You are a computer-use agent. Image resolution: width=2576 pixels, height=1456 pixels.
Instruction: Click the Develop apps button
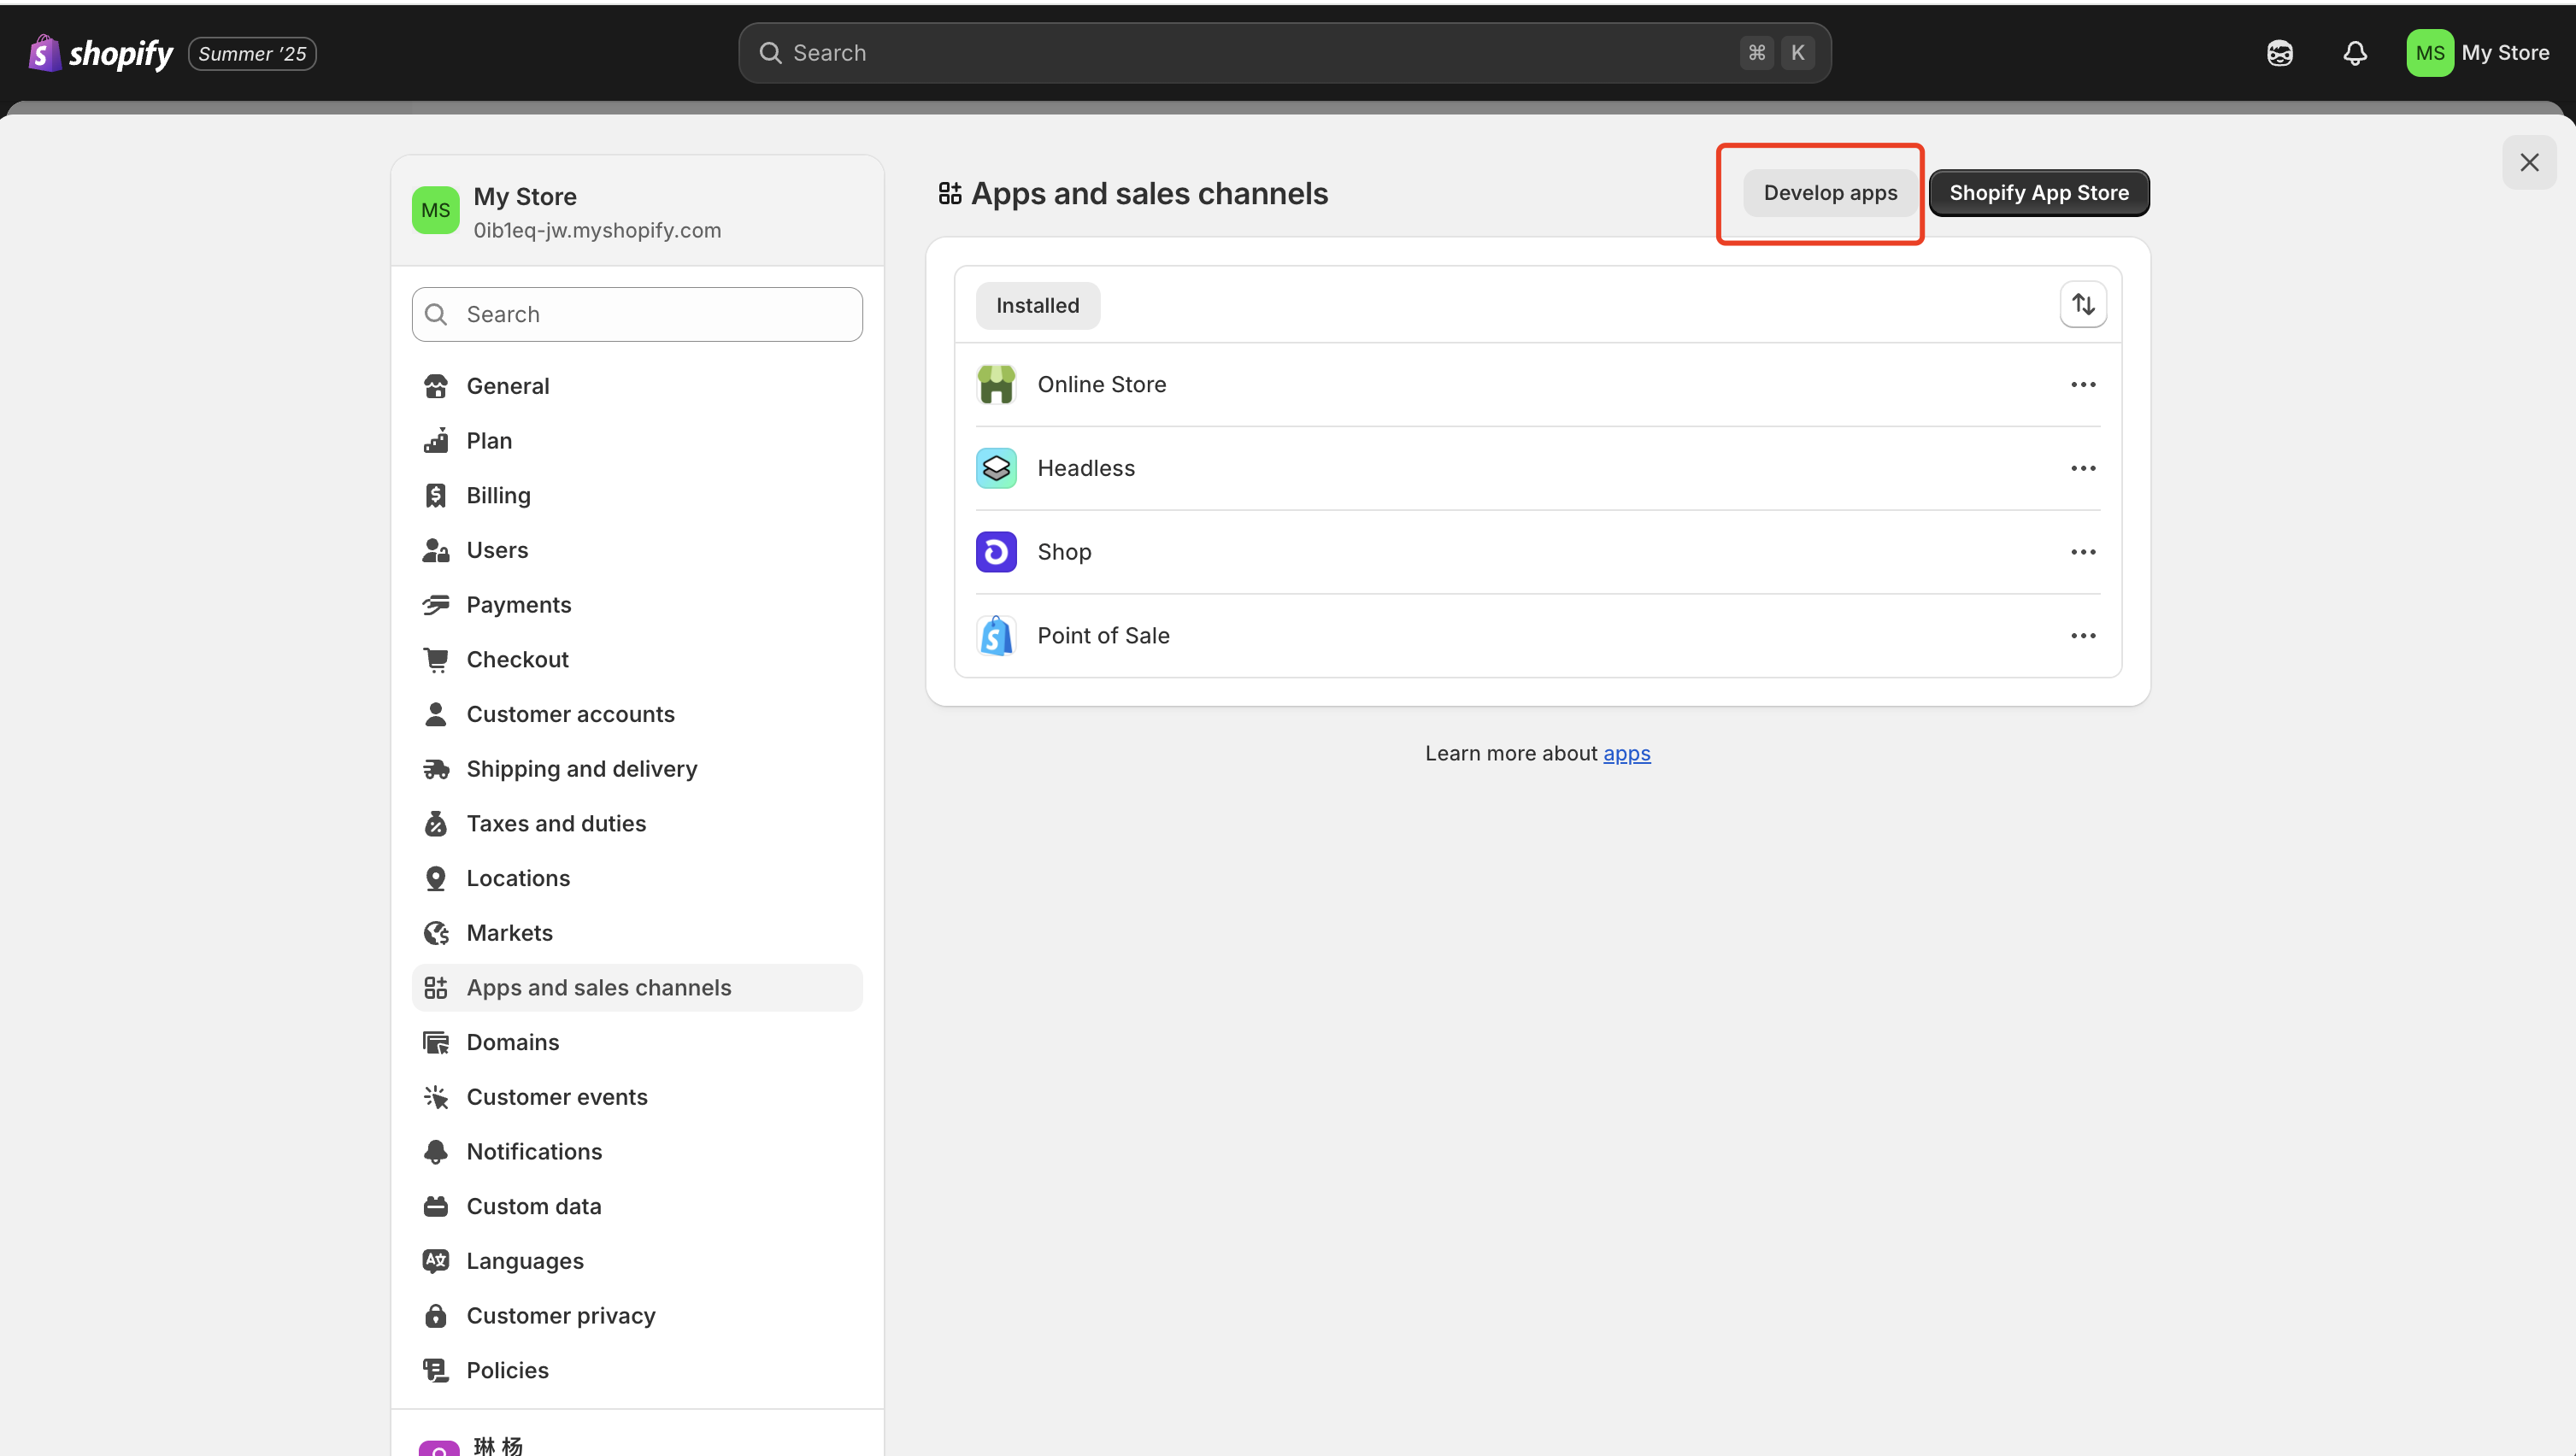pos(1829,193)
